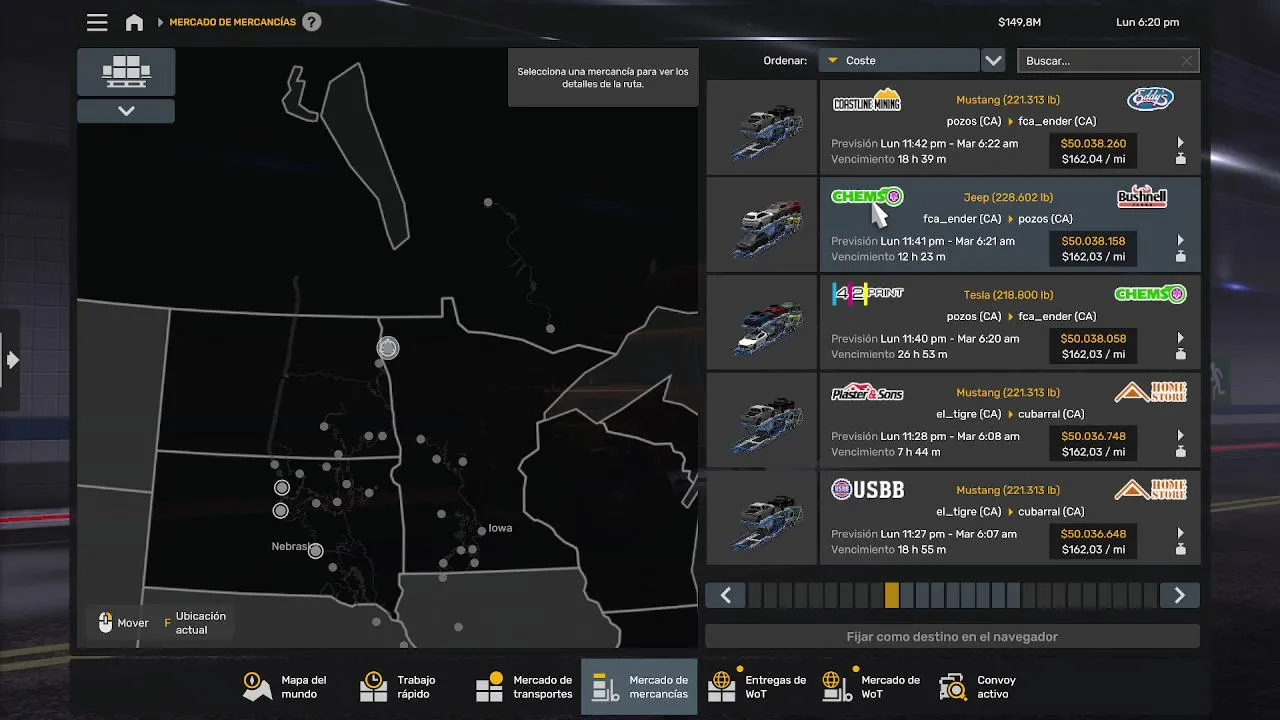Open Mercado de WoT tab

click(x=872, y=687)
